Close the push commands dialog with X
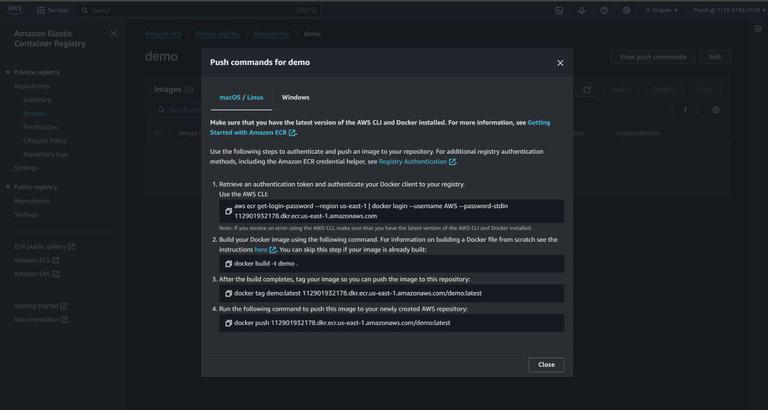Screen dimensions: 768x410 559,62
